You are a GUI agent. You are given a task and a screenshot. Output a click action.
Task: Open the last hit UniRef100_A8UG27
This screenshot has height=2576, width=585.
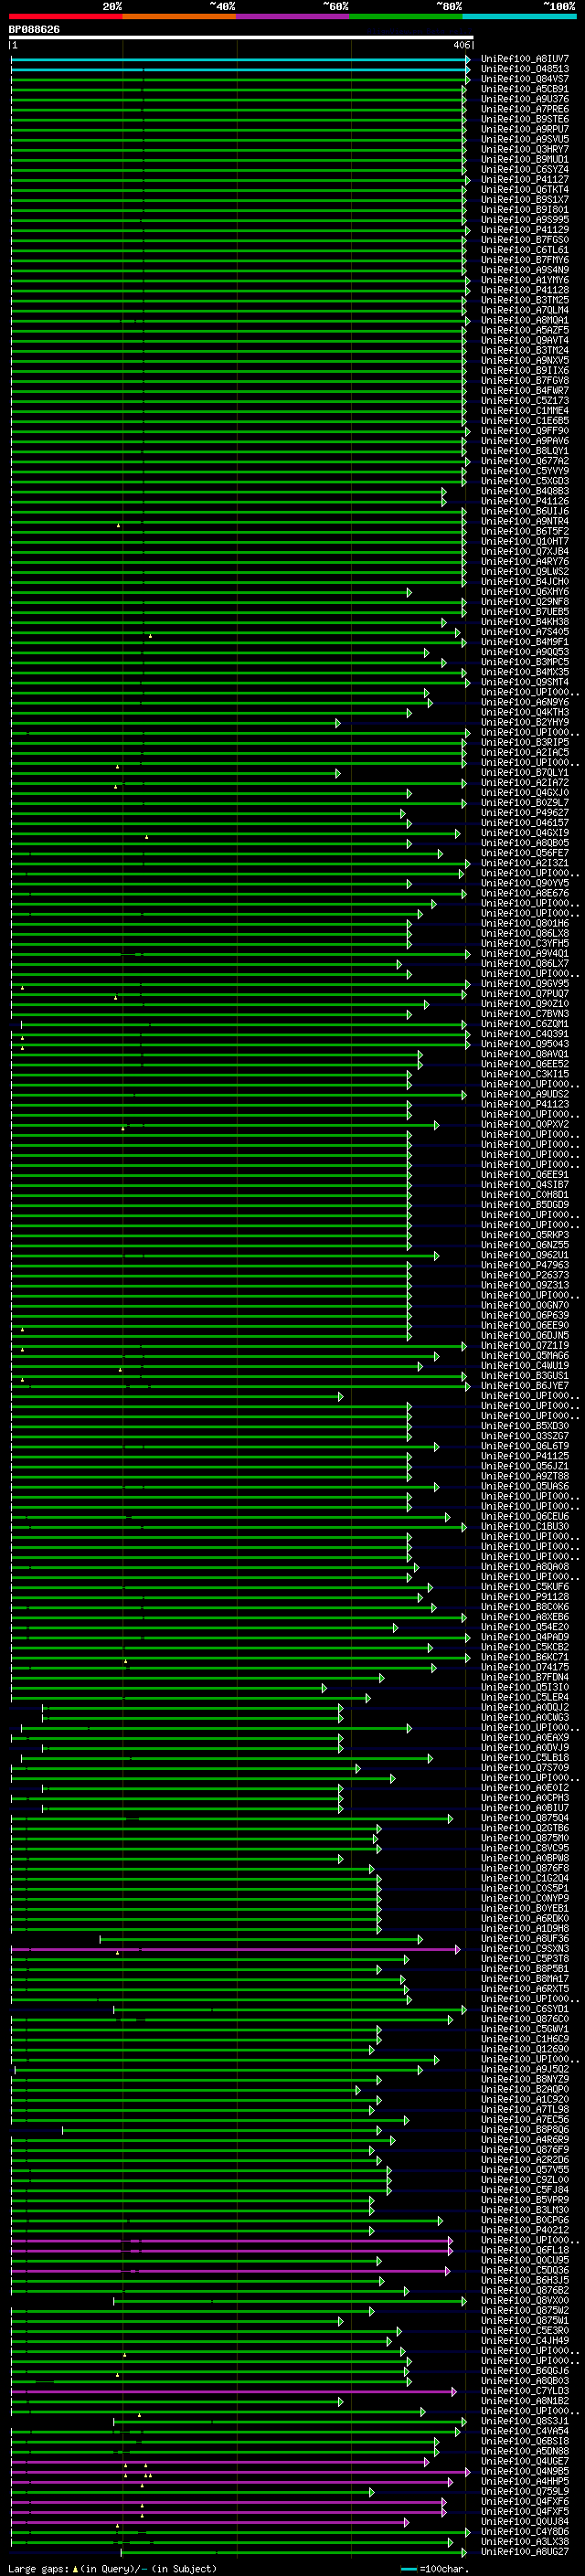(x=525, y=2552)
